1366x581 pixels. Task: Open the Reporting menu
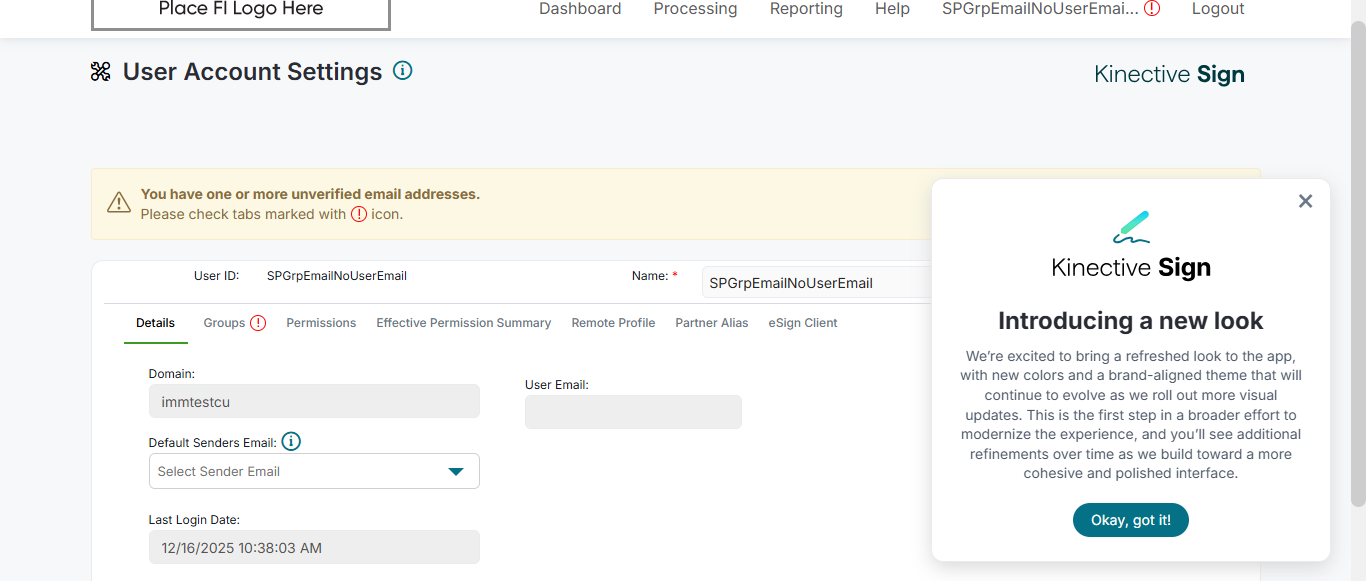806,9
